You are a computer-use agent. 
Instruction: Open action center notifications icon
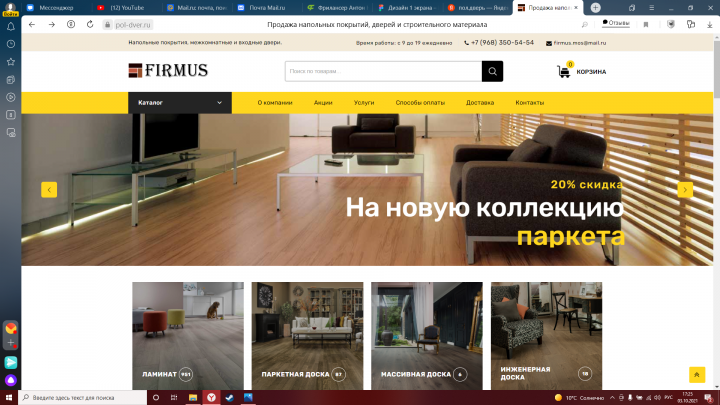709,398
